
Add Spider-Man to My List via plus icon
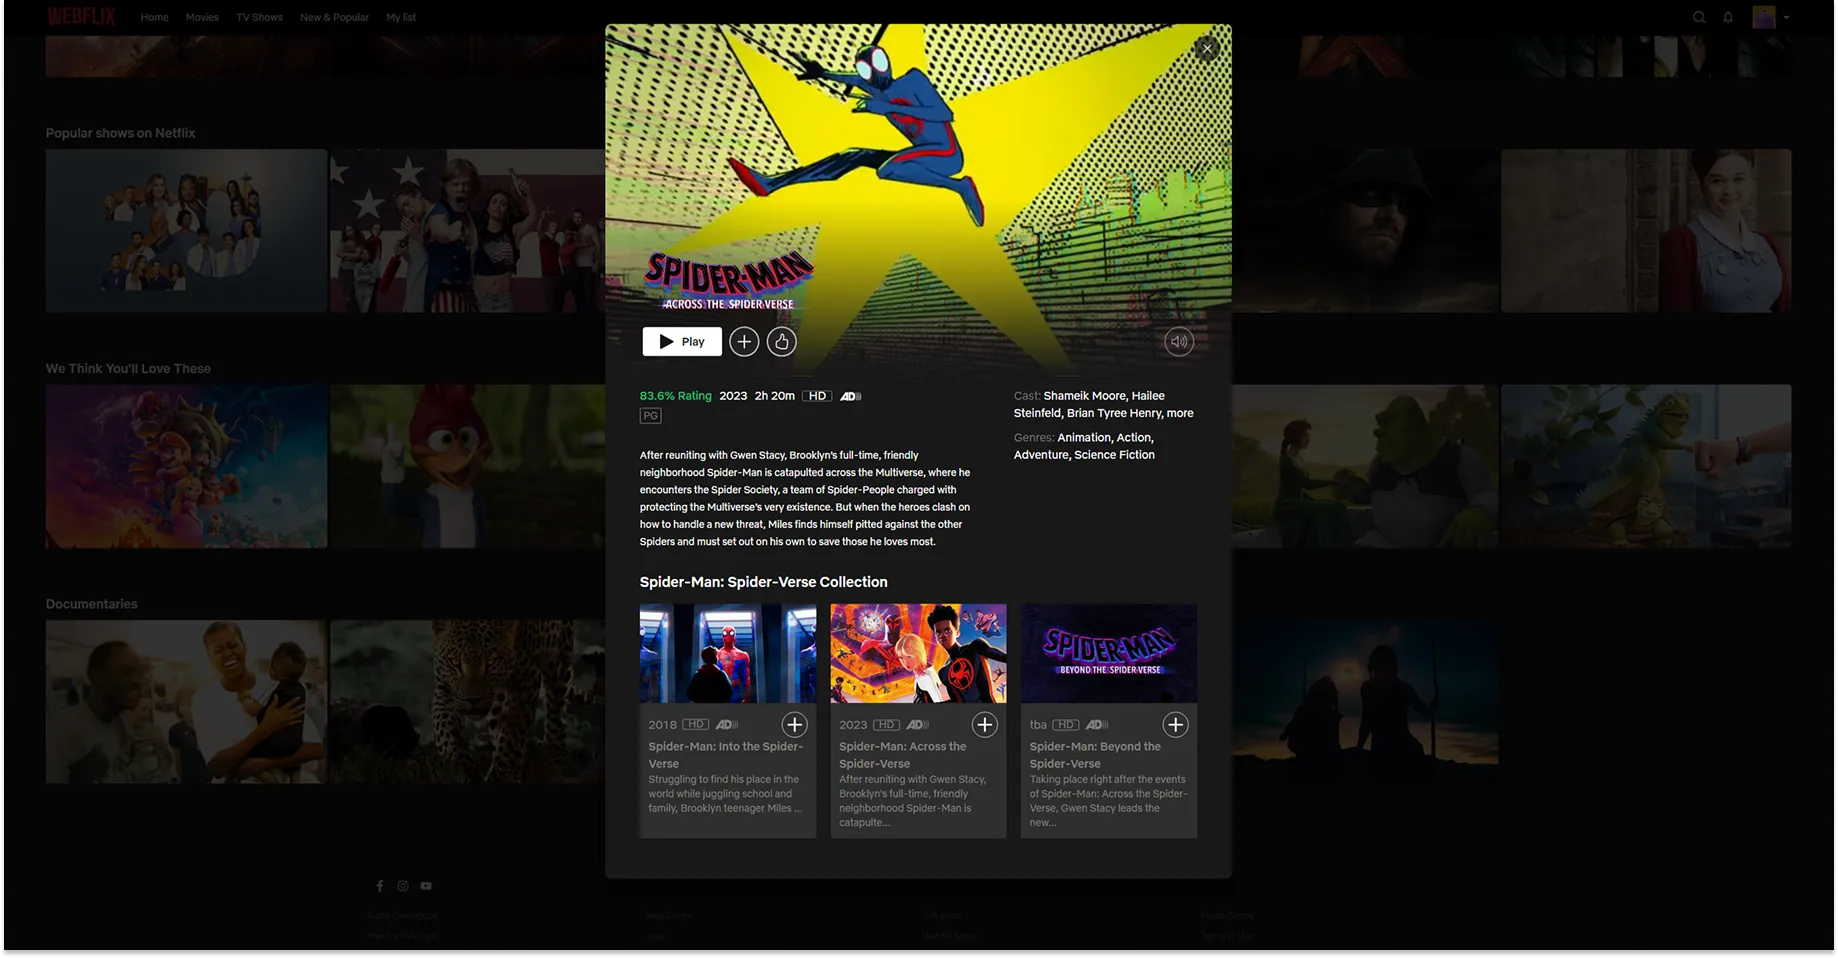coord(744,341)
